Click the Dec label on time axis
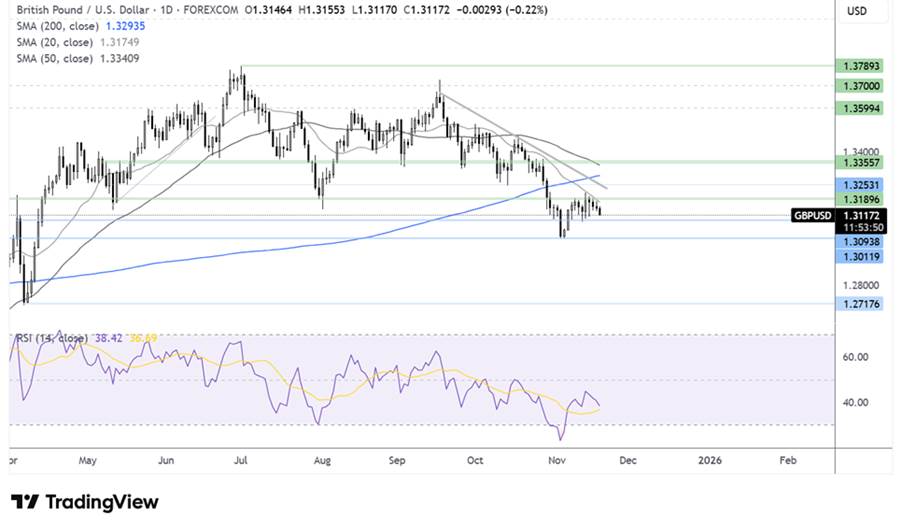Image resolution: width=902 pixels, height=530 pixels. 629,461
